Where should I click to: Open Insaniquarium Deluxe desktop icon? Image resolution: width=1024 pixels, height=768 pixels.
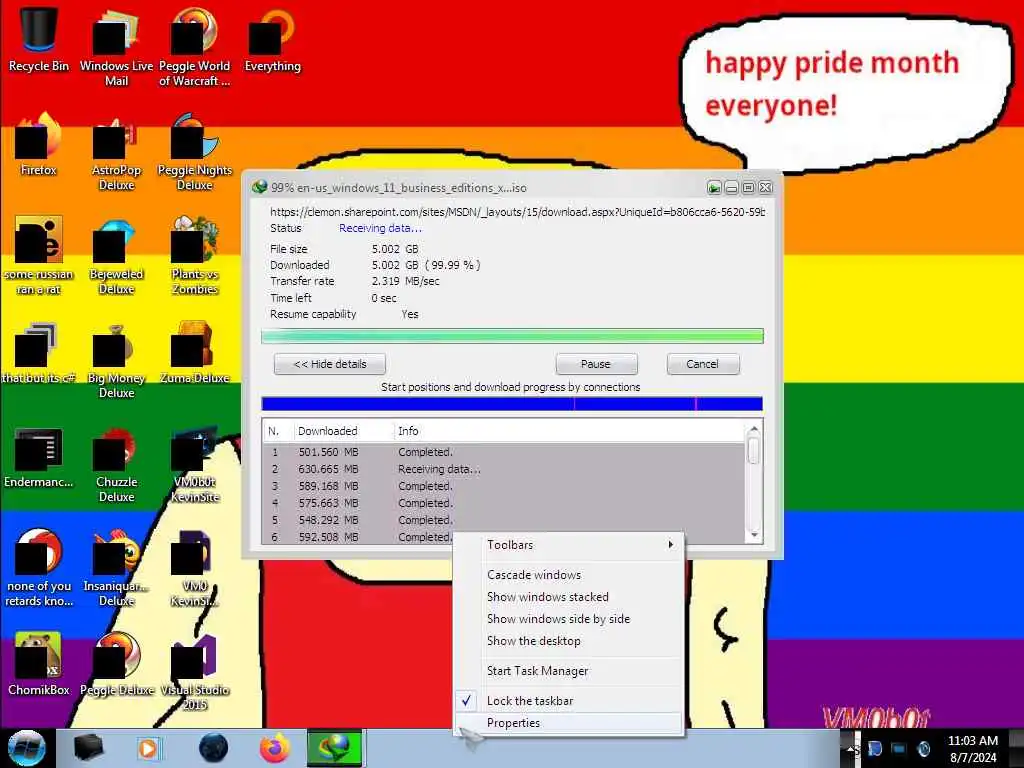tap(116, 568)
